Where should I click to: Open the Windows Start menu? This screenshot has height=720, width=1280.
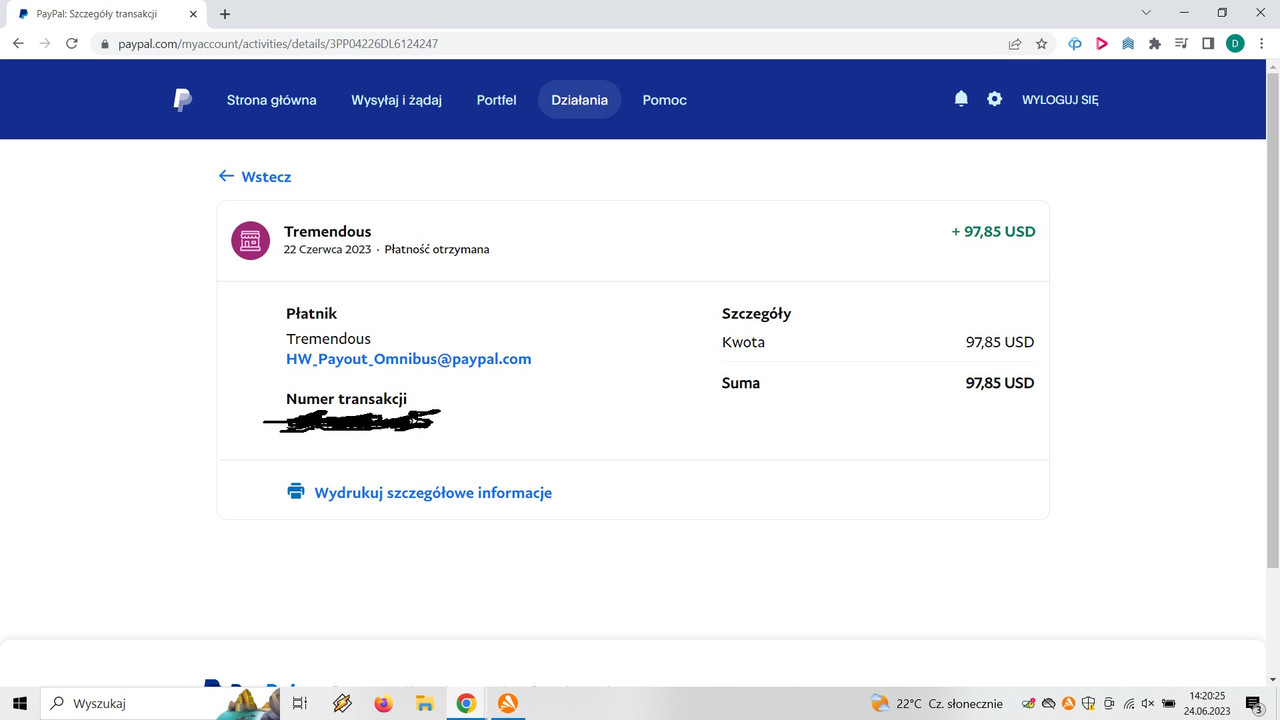tap(19, 703)
